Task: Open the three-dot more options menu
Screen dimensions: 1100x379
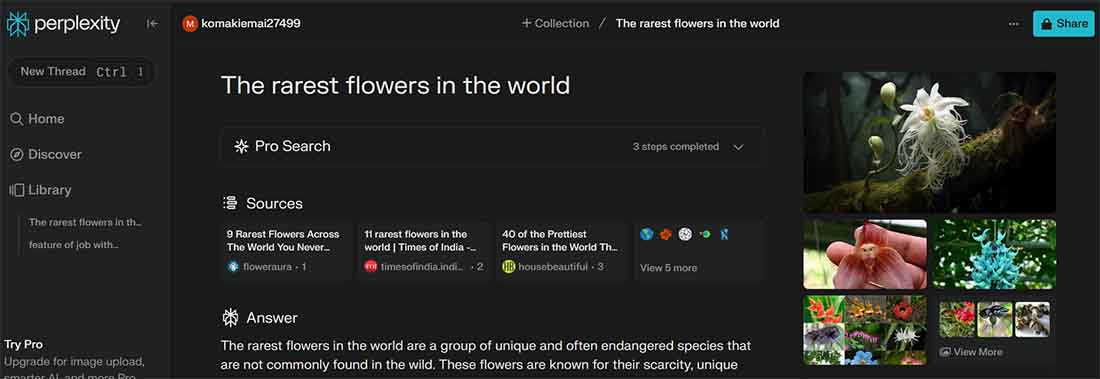Action: [1014, 24]
